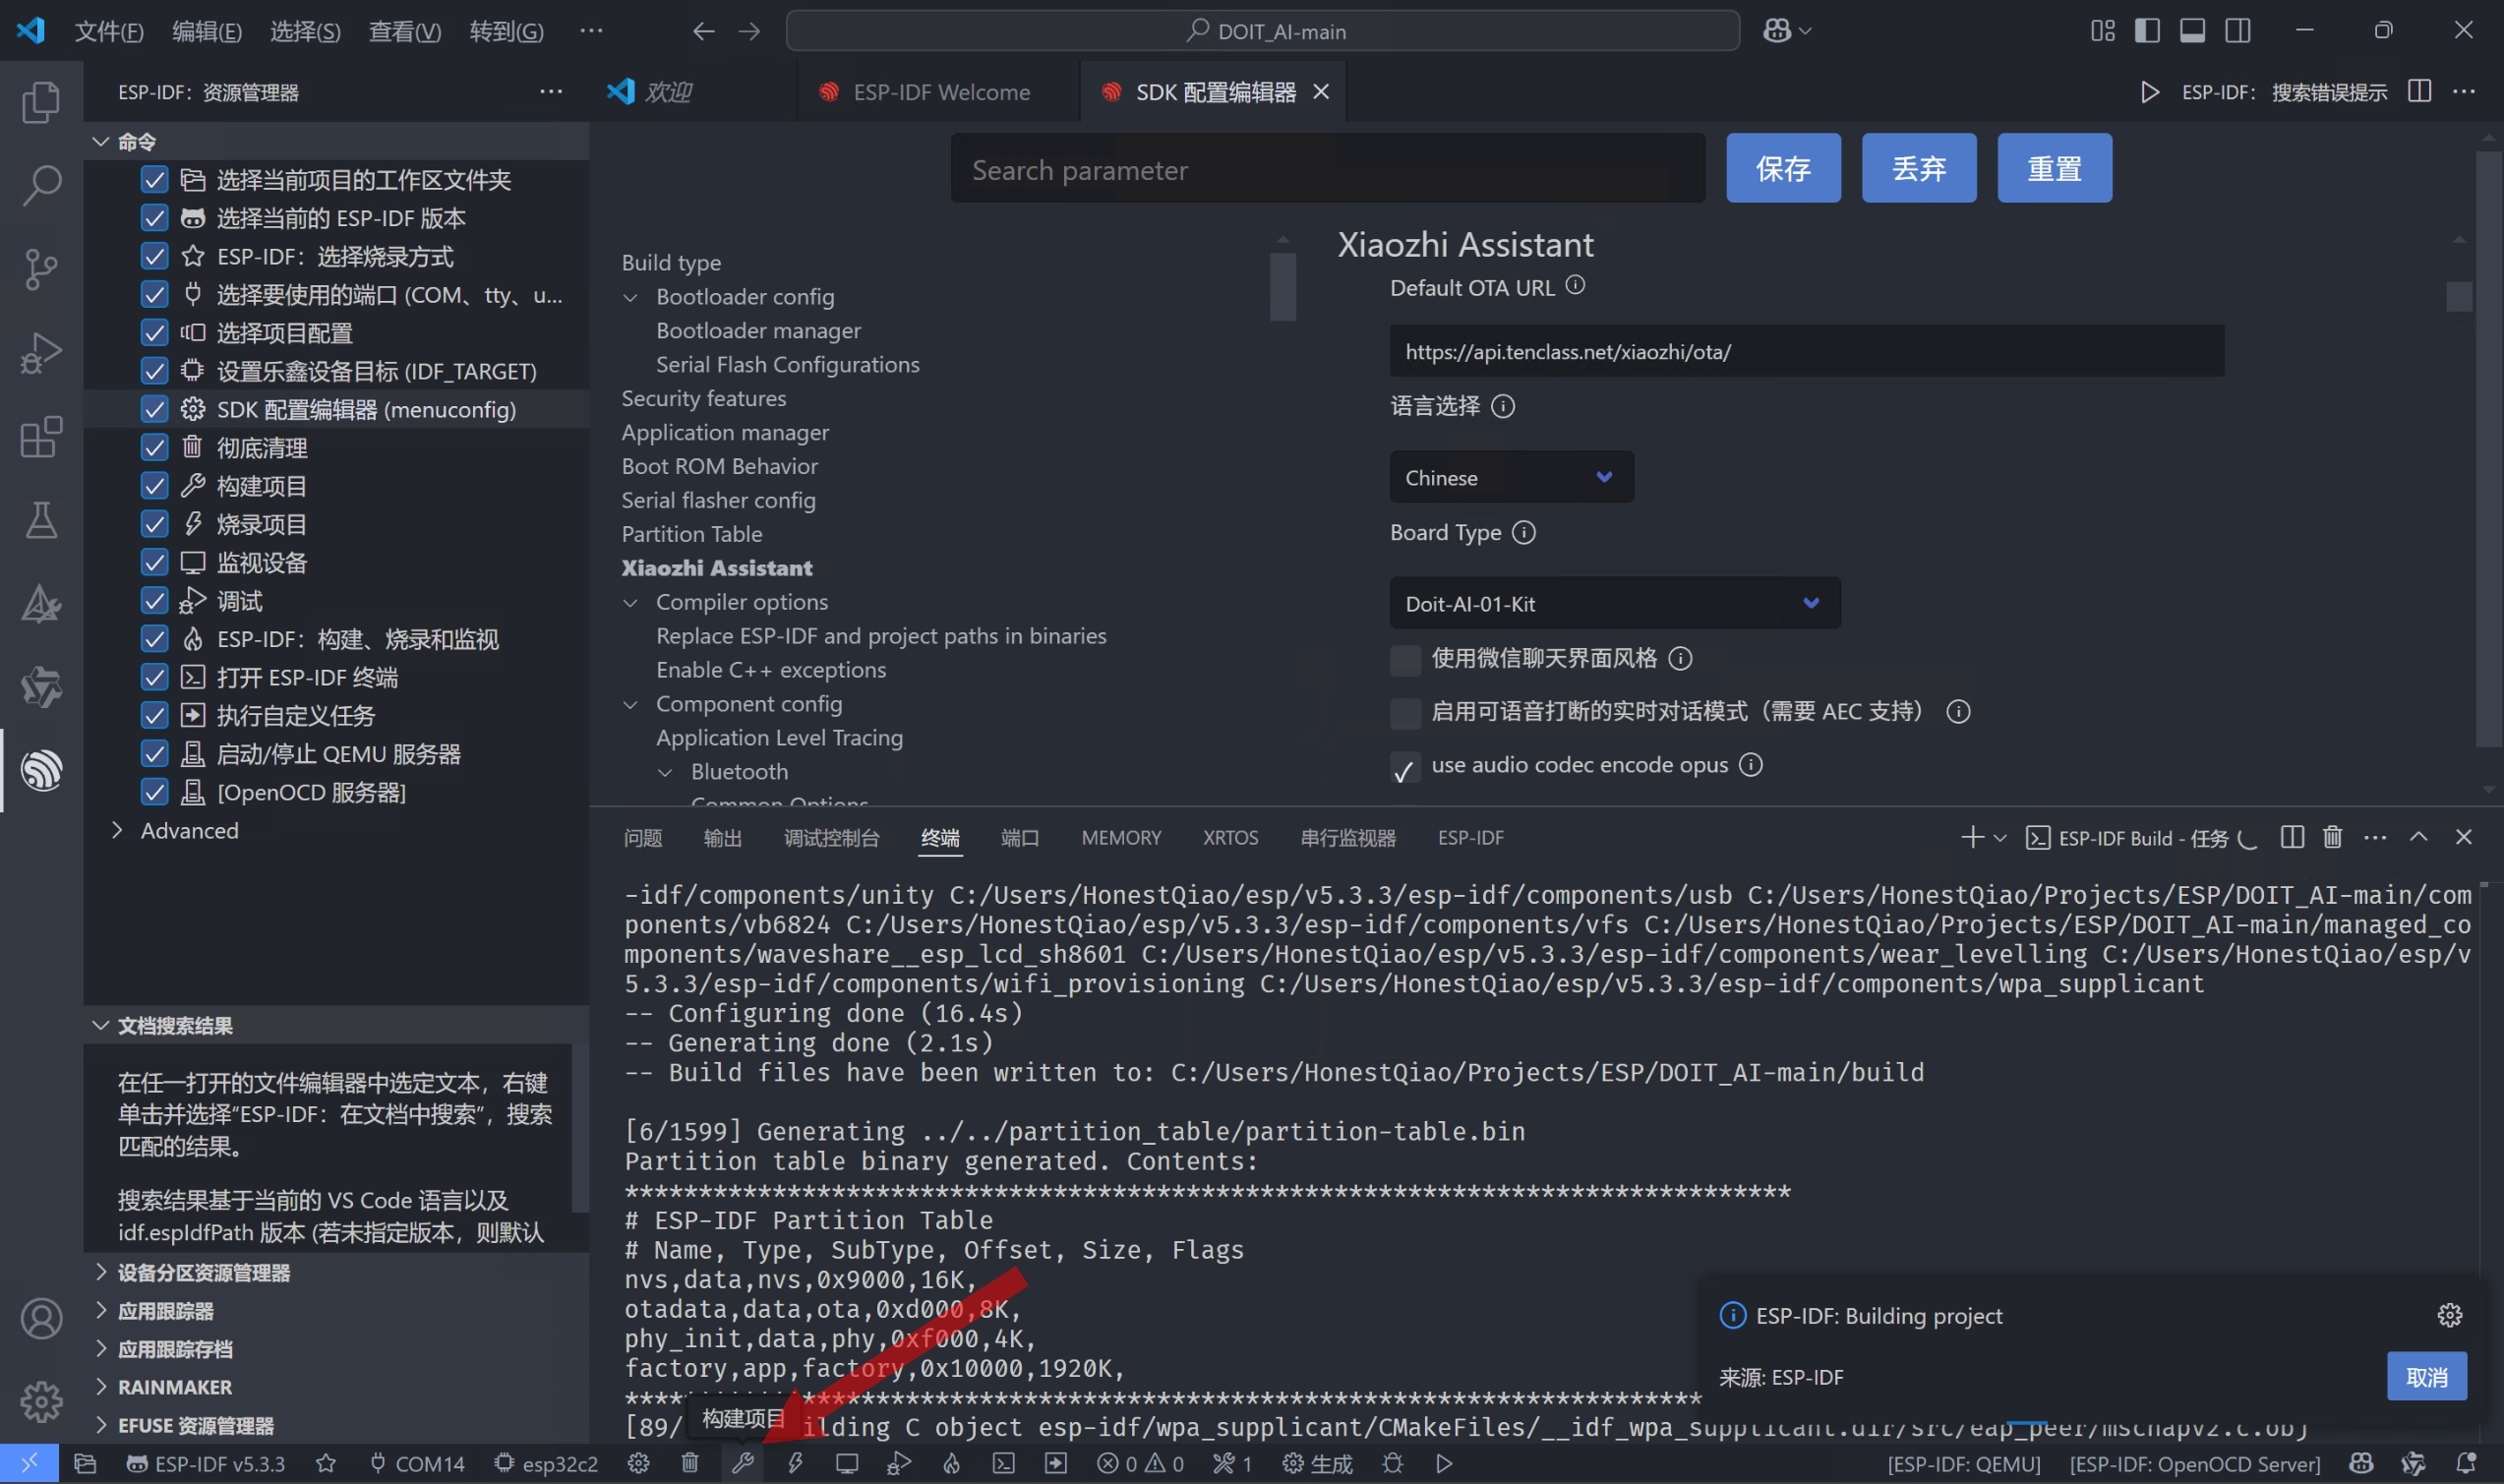Open the Board Type Doit-AI-01-Kit dropdown
Viewport: 2504px width, 1484px height.
coord(1614,603)
